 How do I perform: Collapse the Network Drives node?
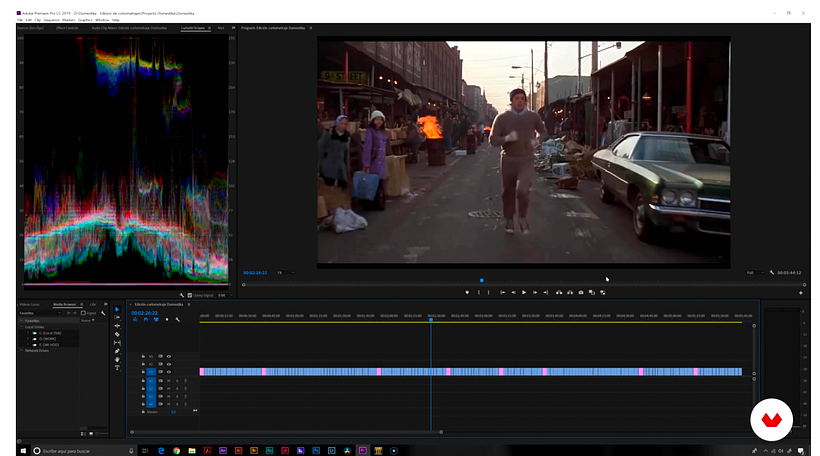(21, 350)
